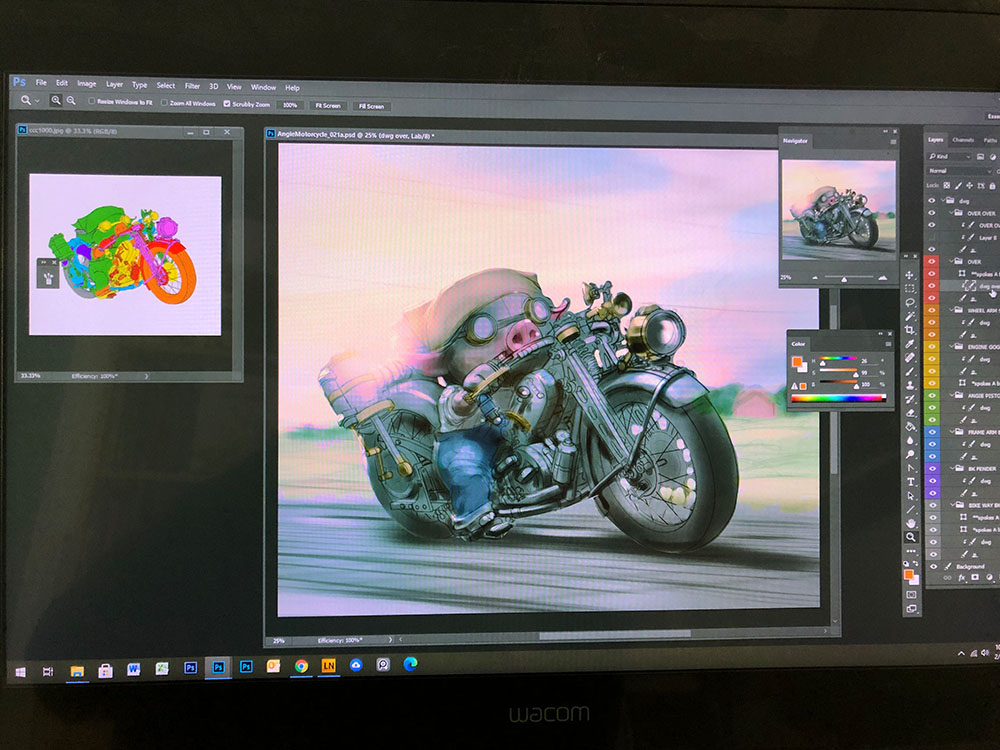This screenshot has width=1000, height=750.
Task: Lock all with padlock icon
Action: tap(992, 186)
